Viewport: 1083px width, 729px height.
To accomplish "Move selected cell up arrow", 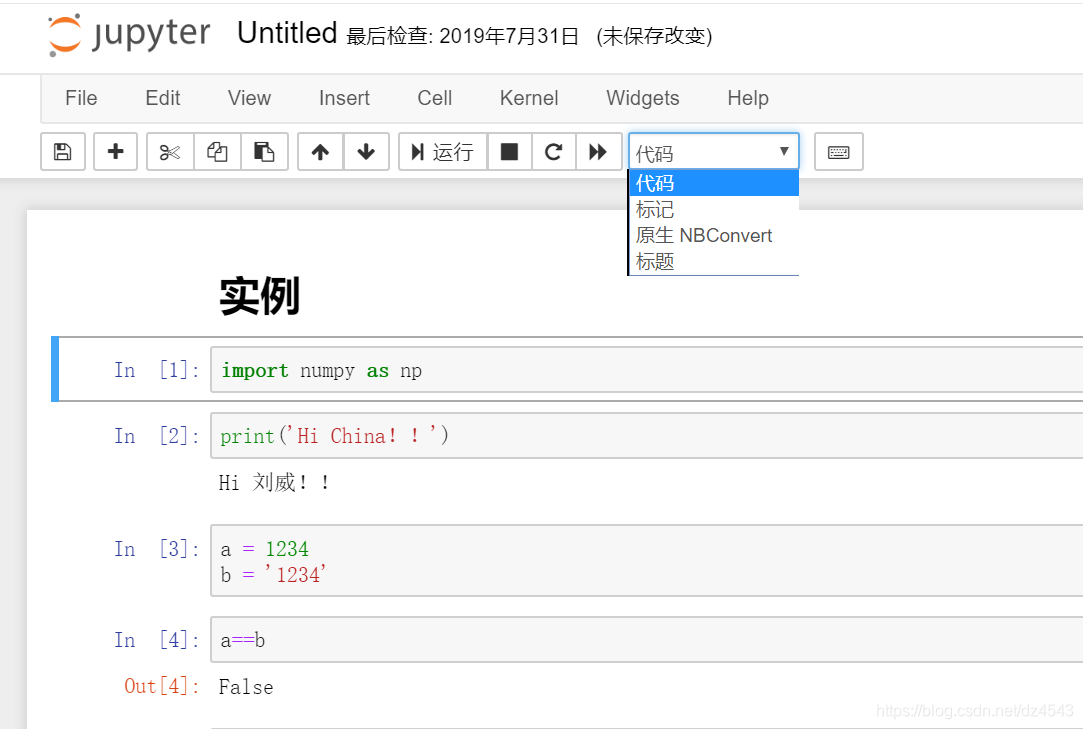I will pos(320,151).
